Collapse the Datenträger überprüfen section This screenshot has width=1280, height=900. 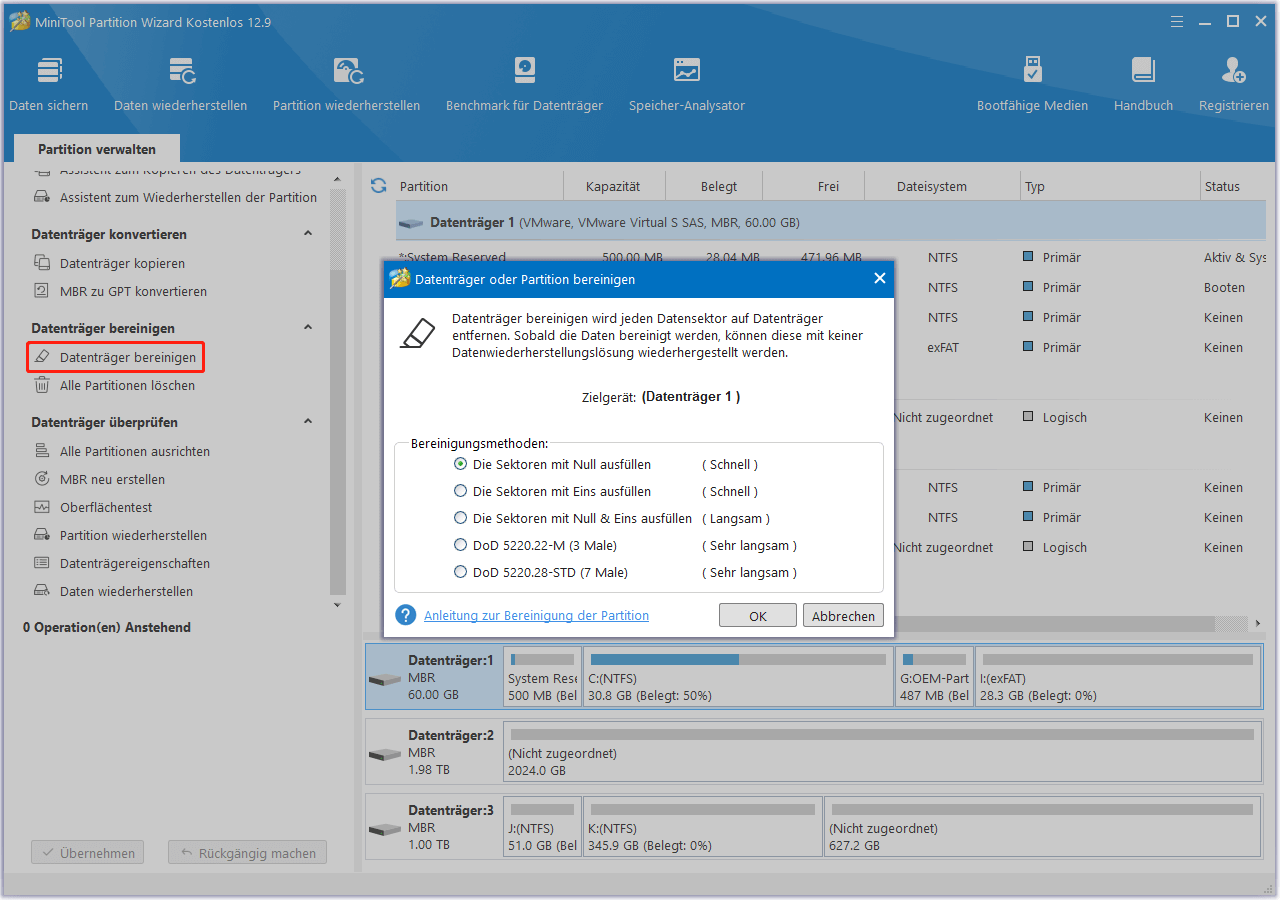(x=308, y=422)
